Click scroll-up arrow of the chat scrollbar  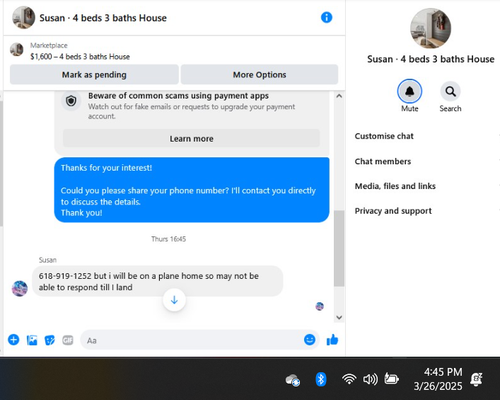[x=339, y=96]
